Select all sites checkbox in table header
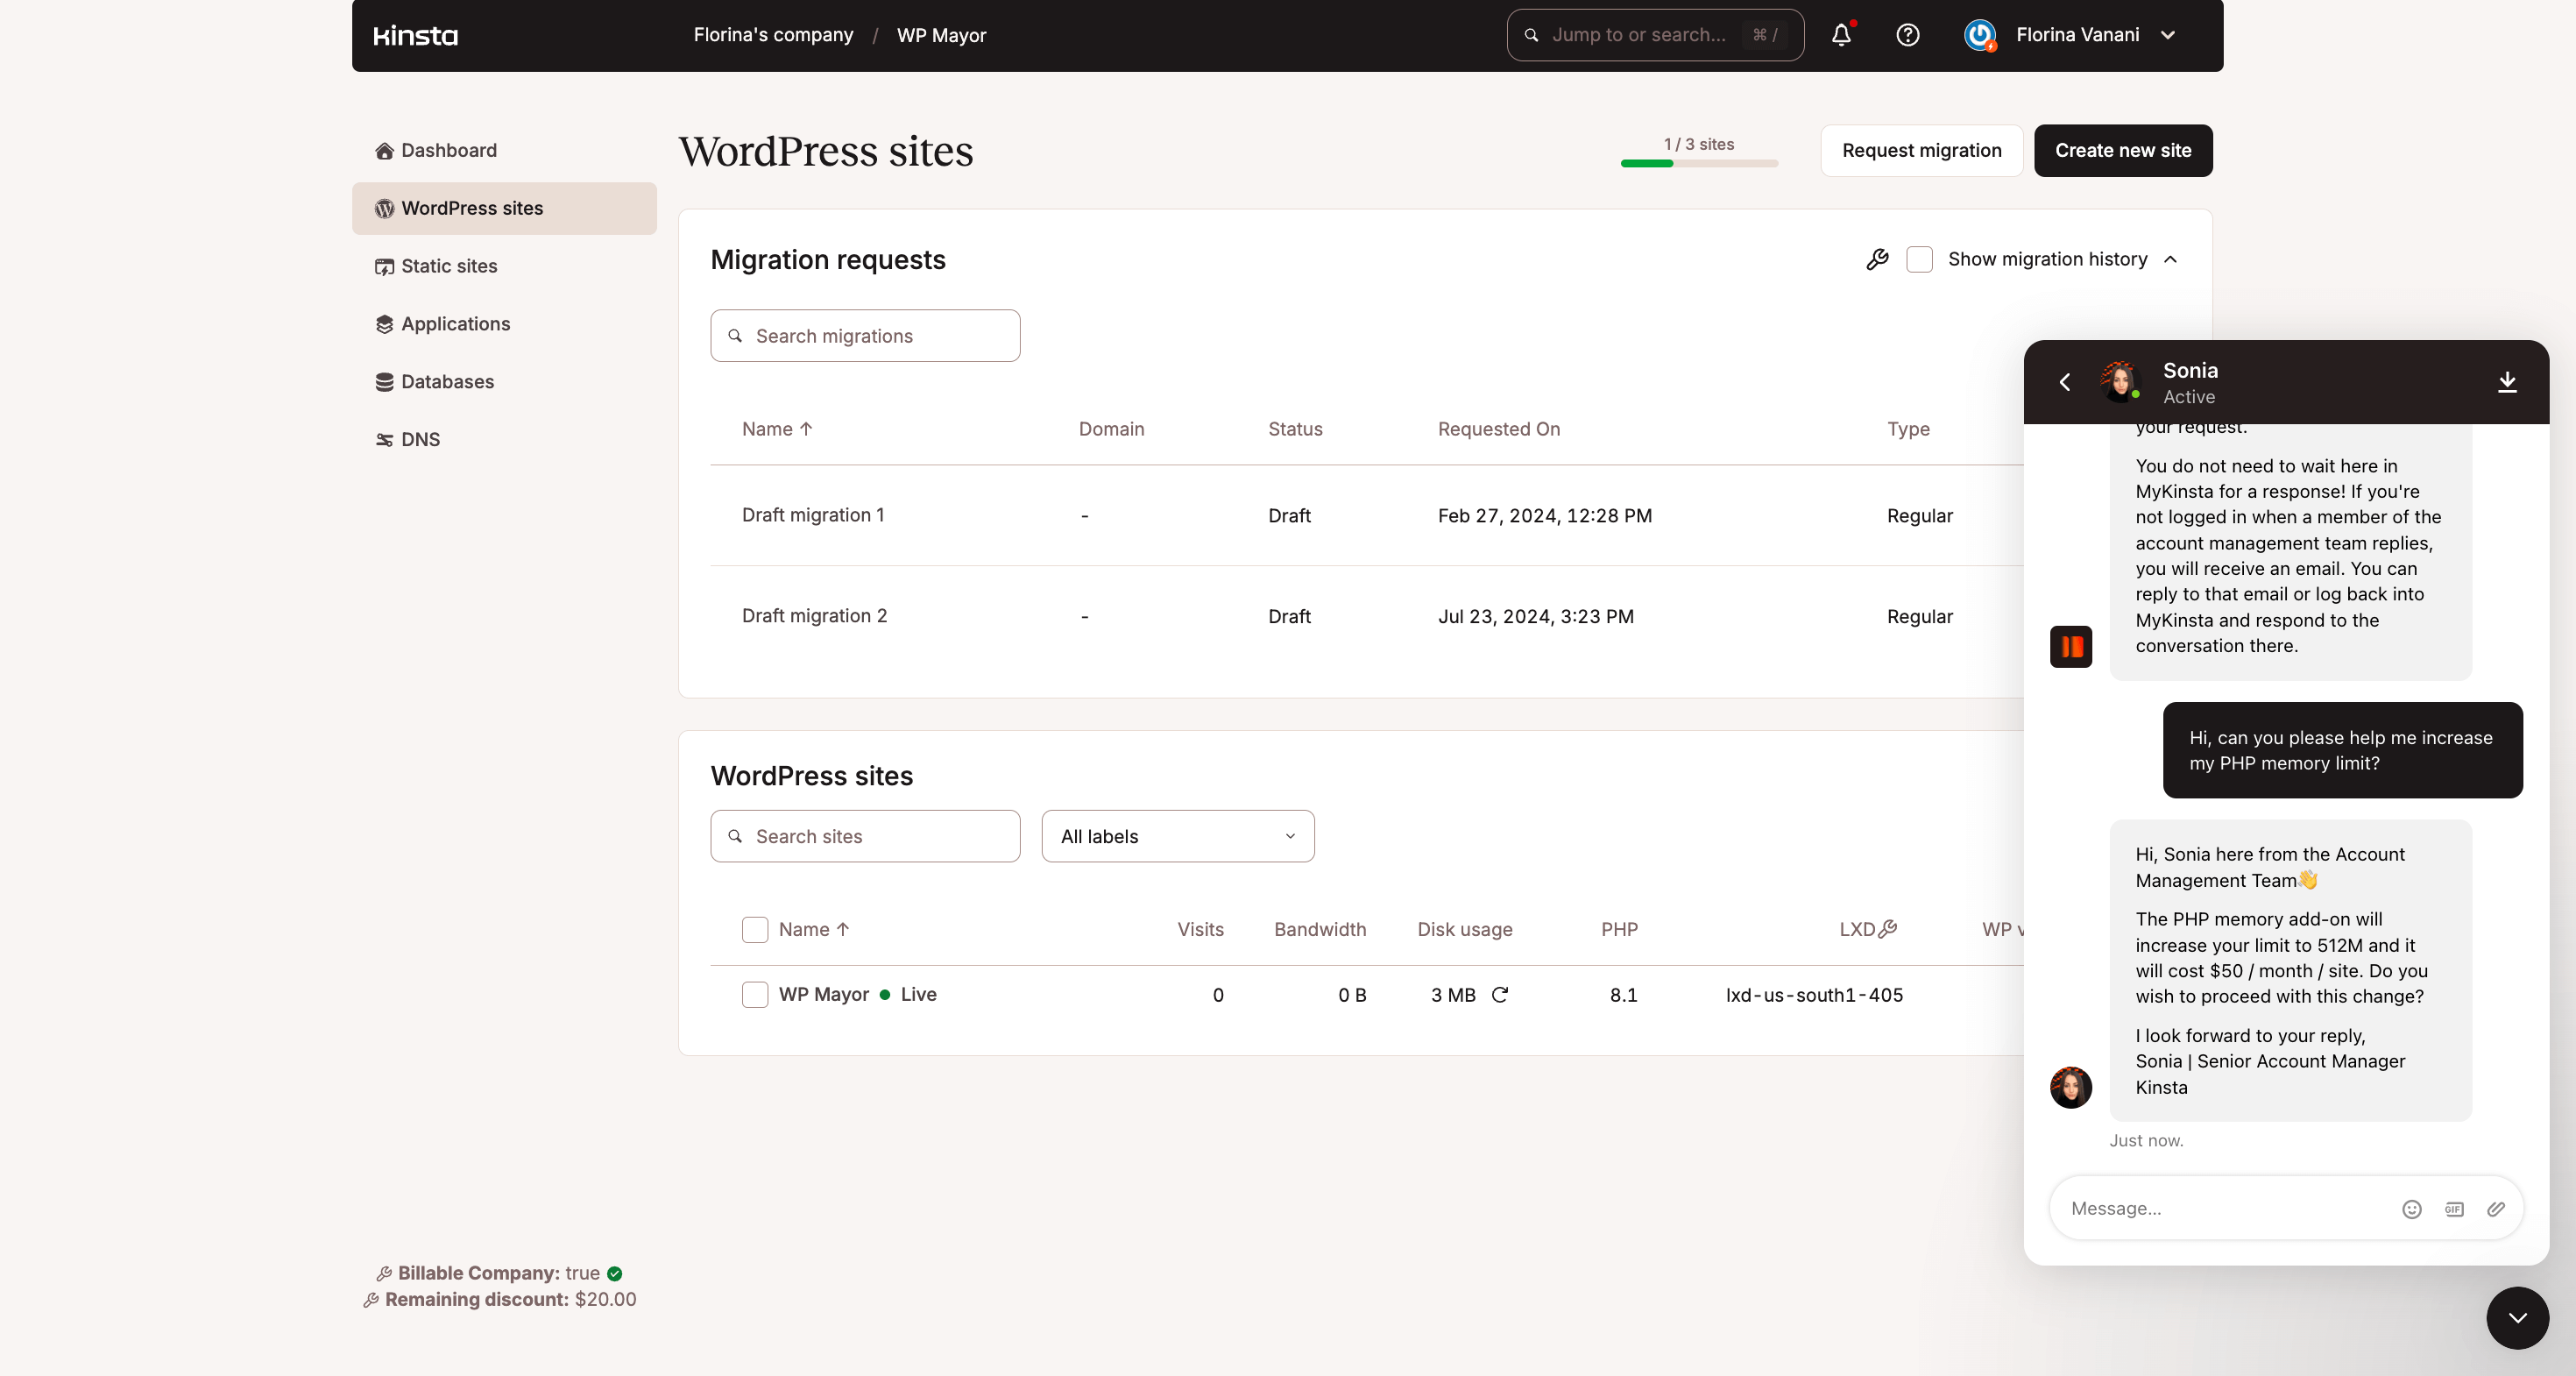Screen dimensions: 2576x1376 click(x=755, y=930)
